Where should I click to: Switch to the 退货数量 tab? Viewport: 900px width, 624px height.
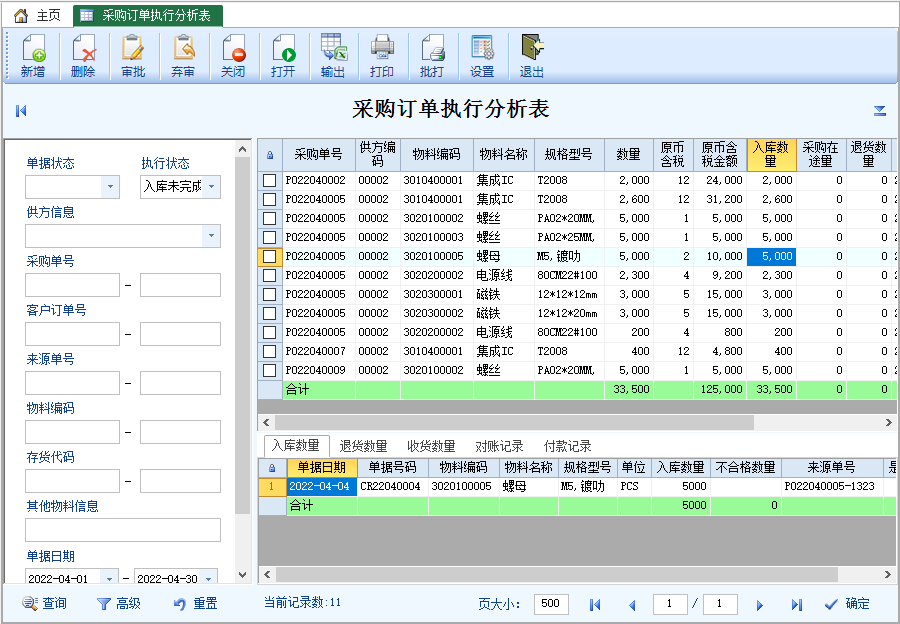363,446
